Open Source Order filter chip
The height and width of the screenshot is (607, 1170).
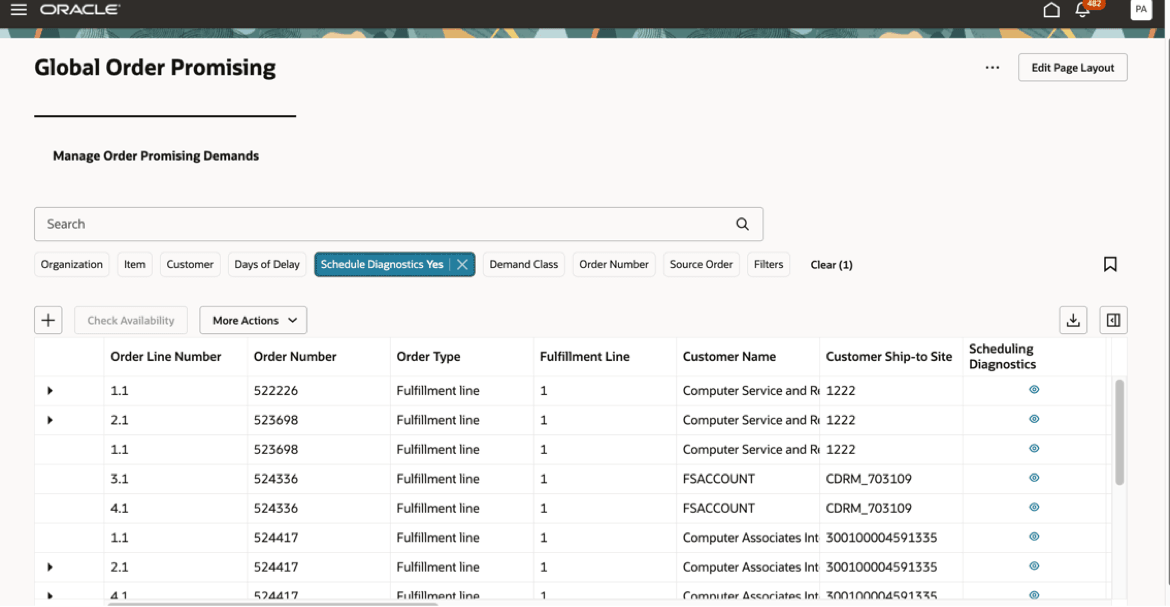(x=701, y=264)
